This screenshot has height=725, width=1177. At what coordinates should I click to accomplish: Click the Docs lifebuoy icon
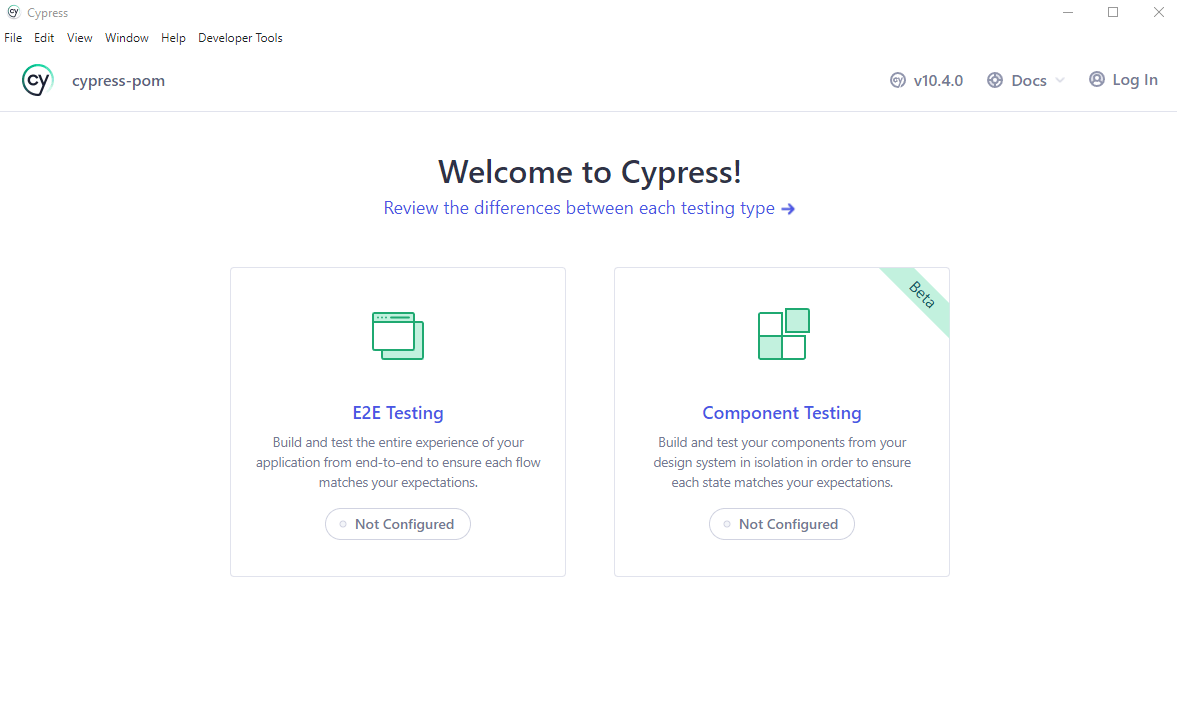[995, 80]
